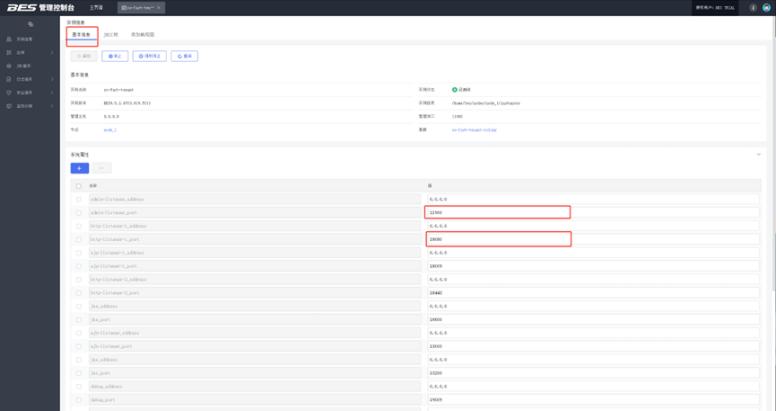Click the 强制停止 force stop button
The image size is (776, 411).
[149, 56]
